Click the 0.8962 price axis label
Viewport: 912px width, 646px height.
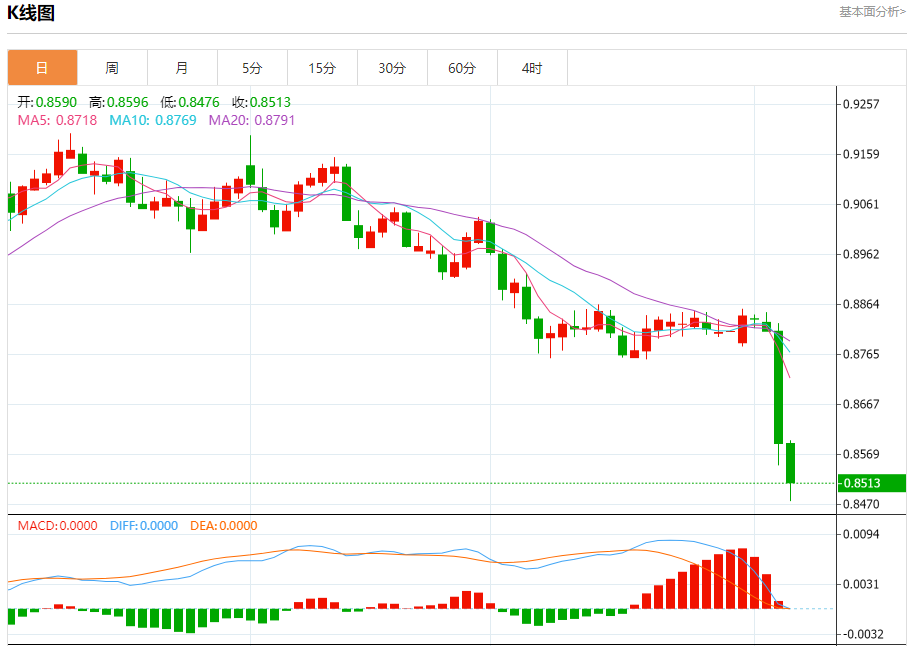tap(861, 254)
